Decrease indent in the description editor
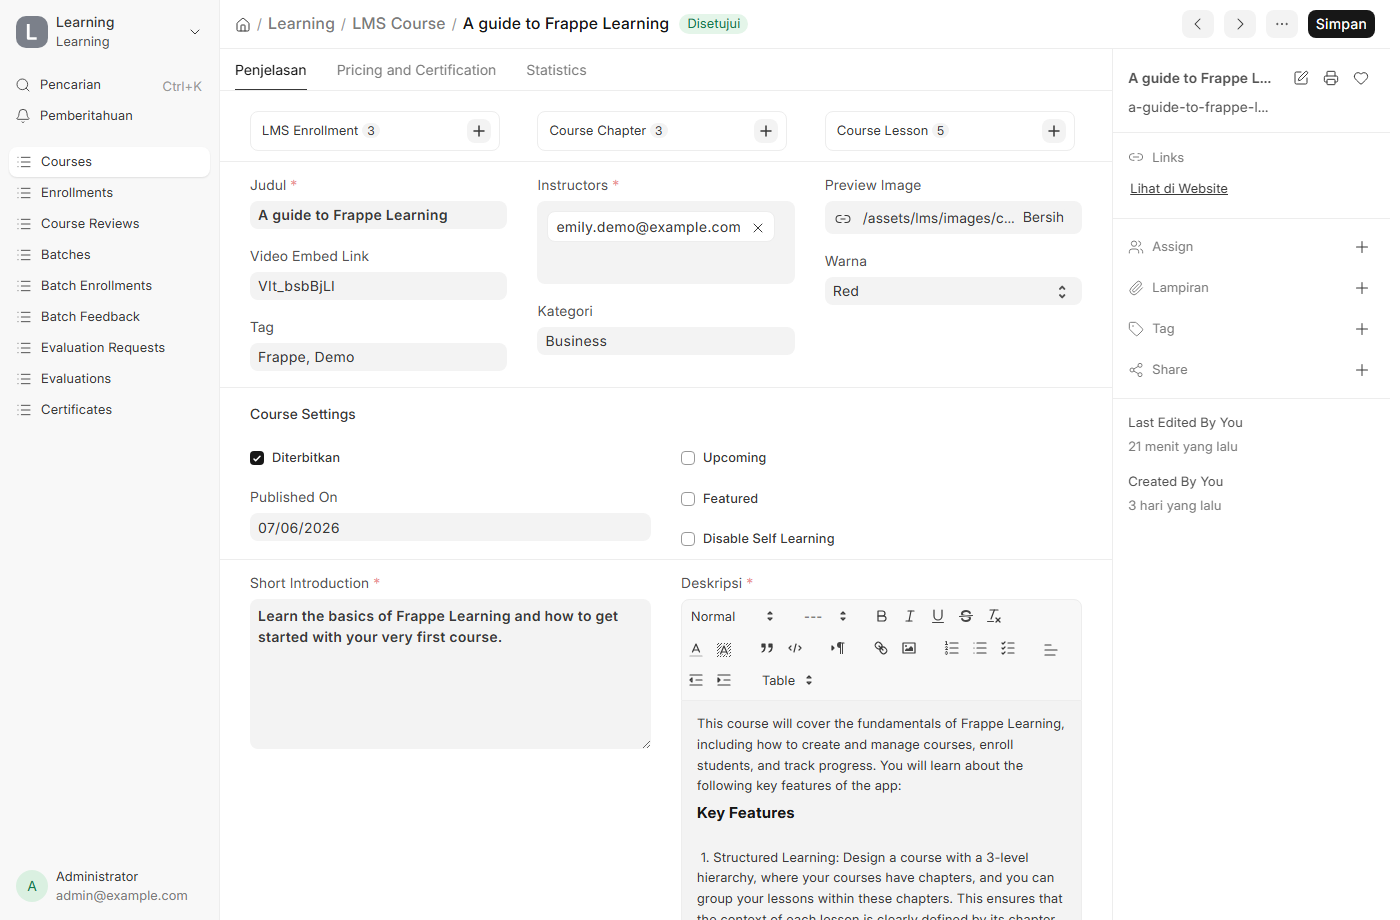Screen dimensions: 1400x920 [696, 680]
